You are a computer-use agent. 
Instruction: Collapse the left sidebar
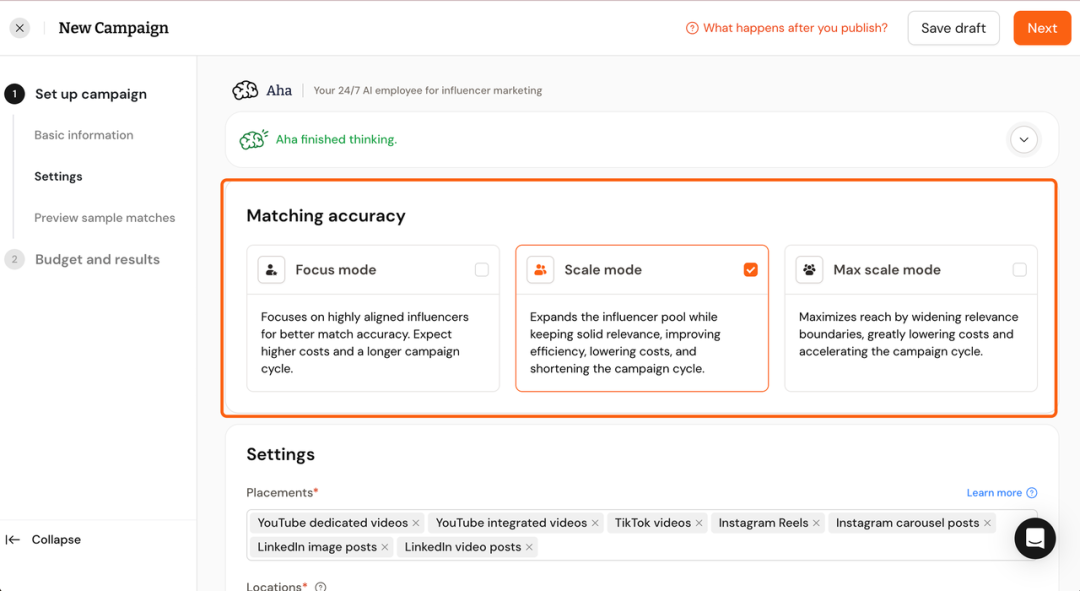(x=44, y=540)
